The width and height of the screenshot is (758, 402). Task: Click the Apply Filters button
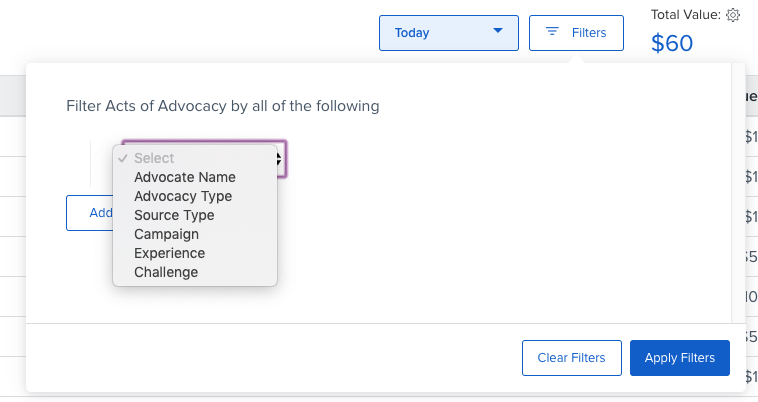[680, 358]
